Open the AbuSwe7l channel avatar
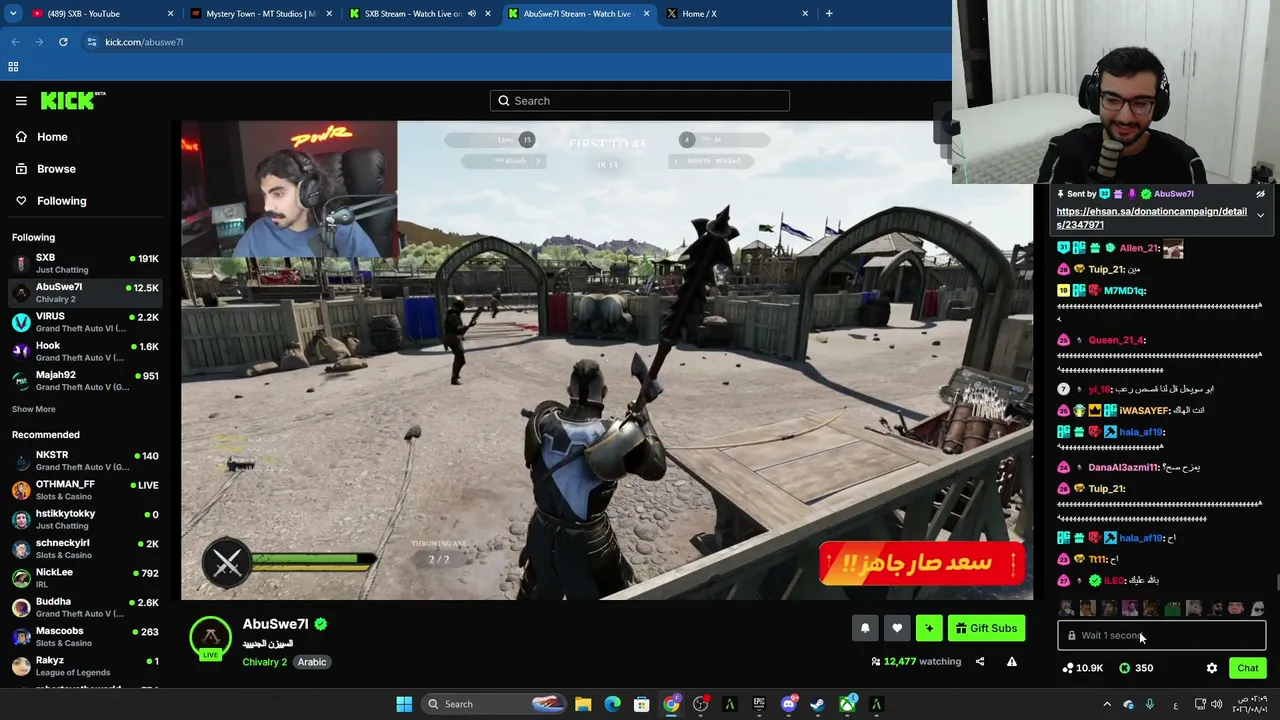The height and width of the screenshot is (720, 1280). (x=210, y=636)
